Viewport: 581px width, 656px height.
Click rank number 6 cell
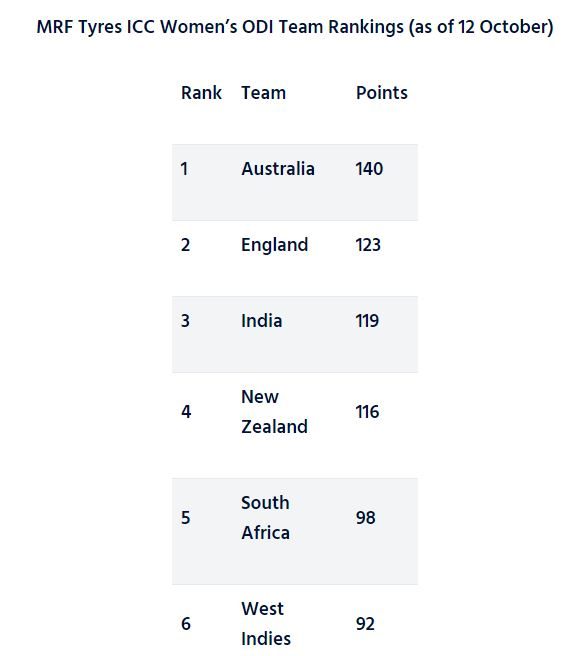pyautogui.click(x=186, y=624)
